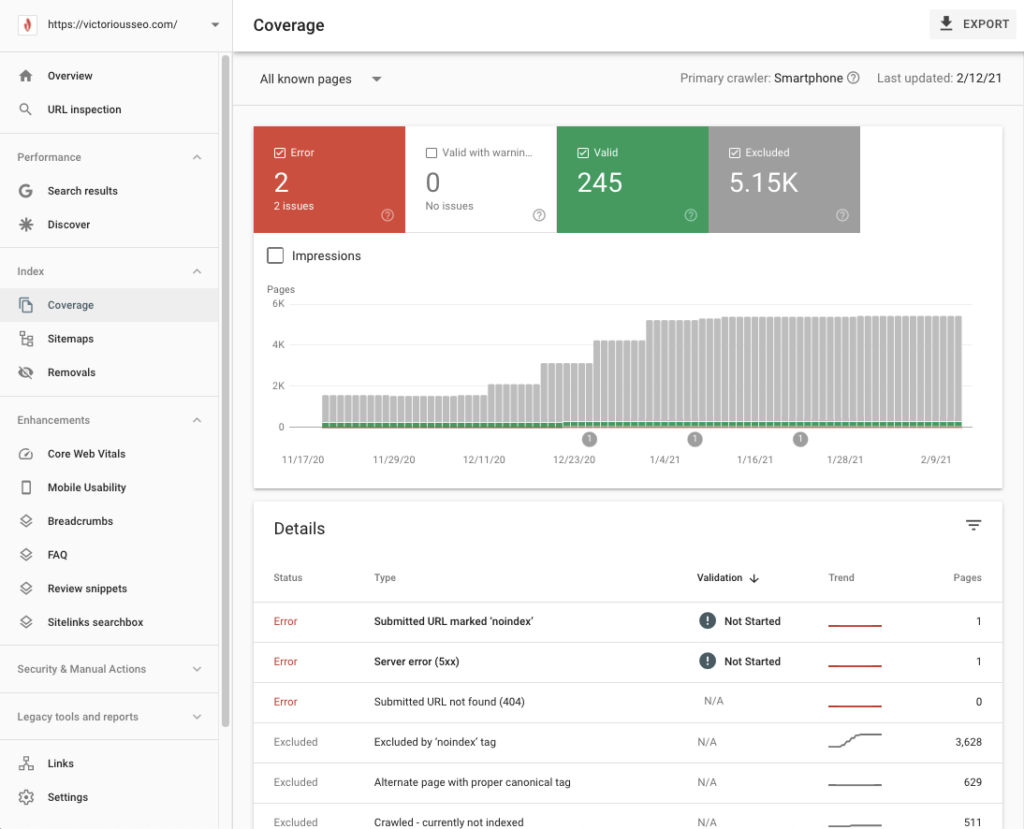Open the Server error (5xx) row
Screen dimensions: 1024x829
point(416,662)
